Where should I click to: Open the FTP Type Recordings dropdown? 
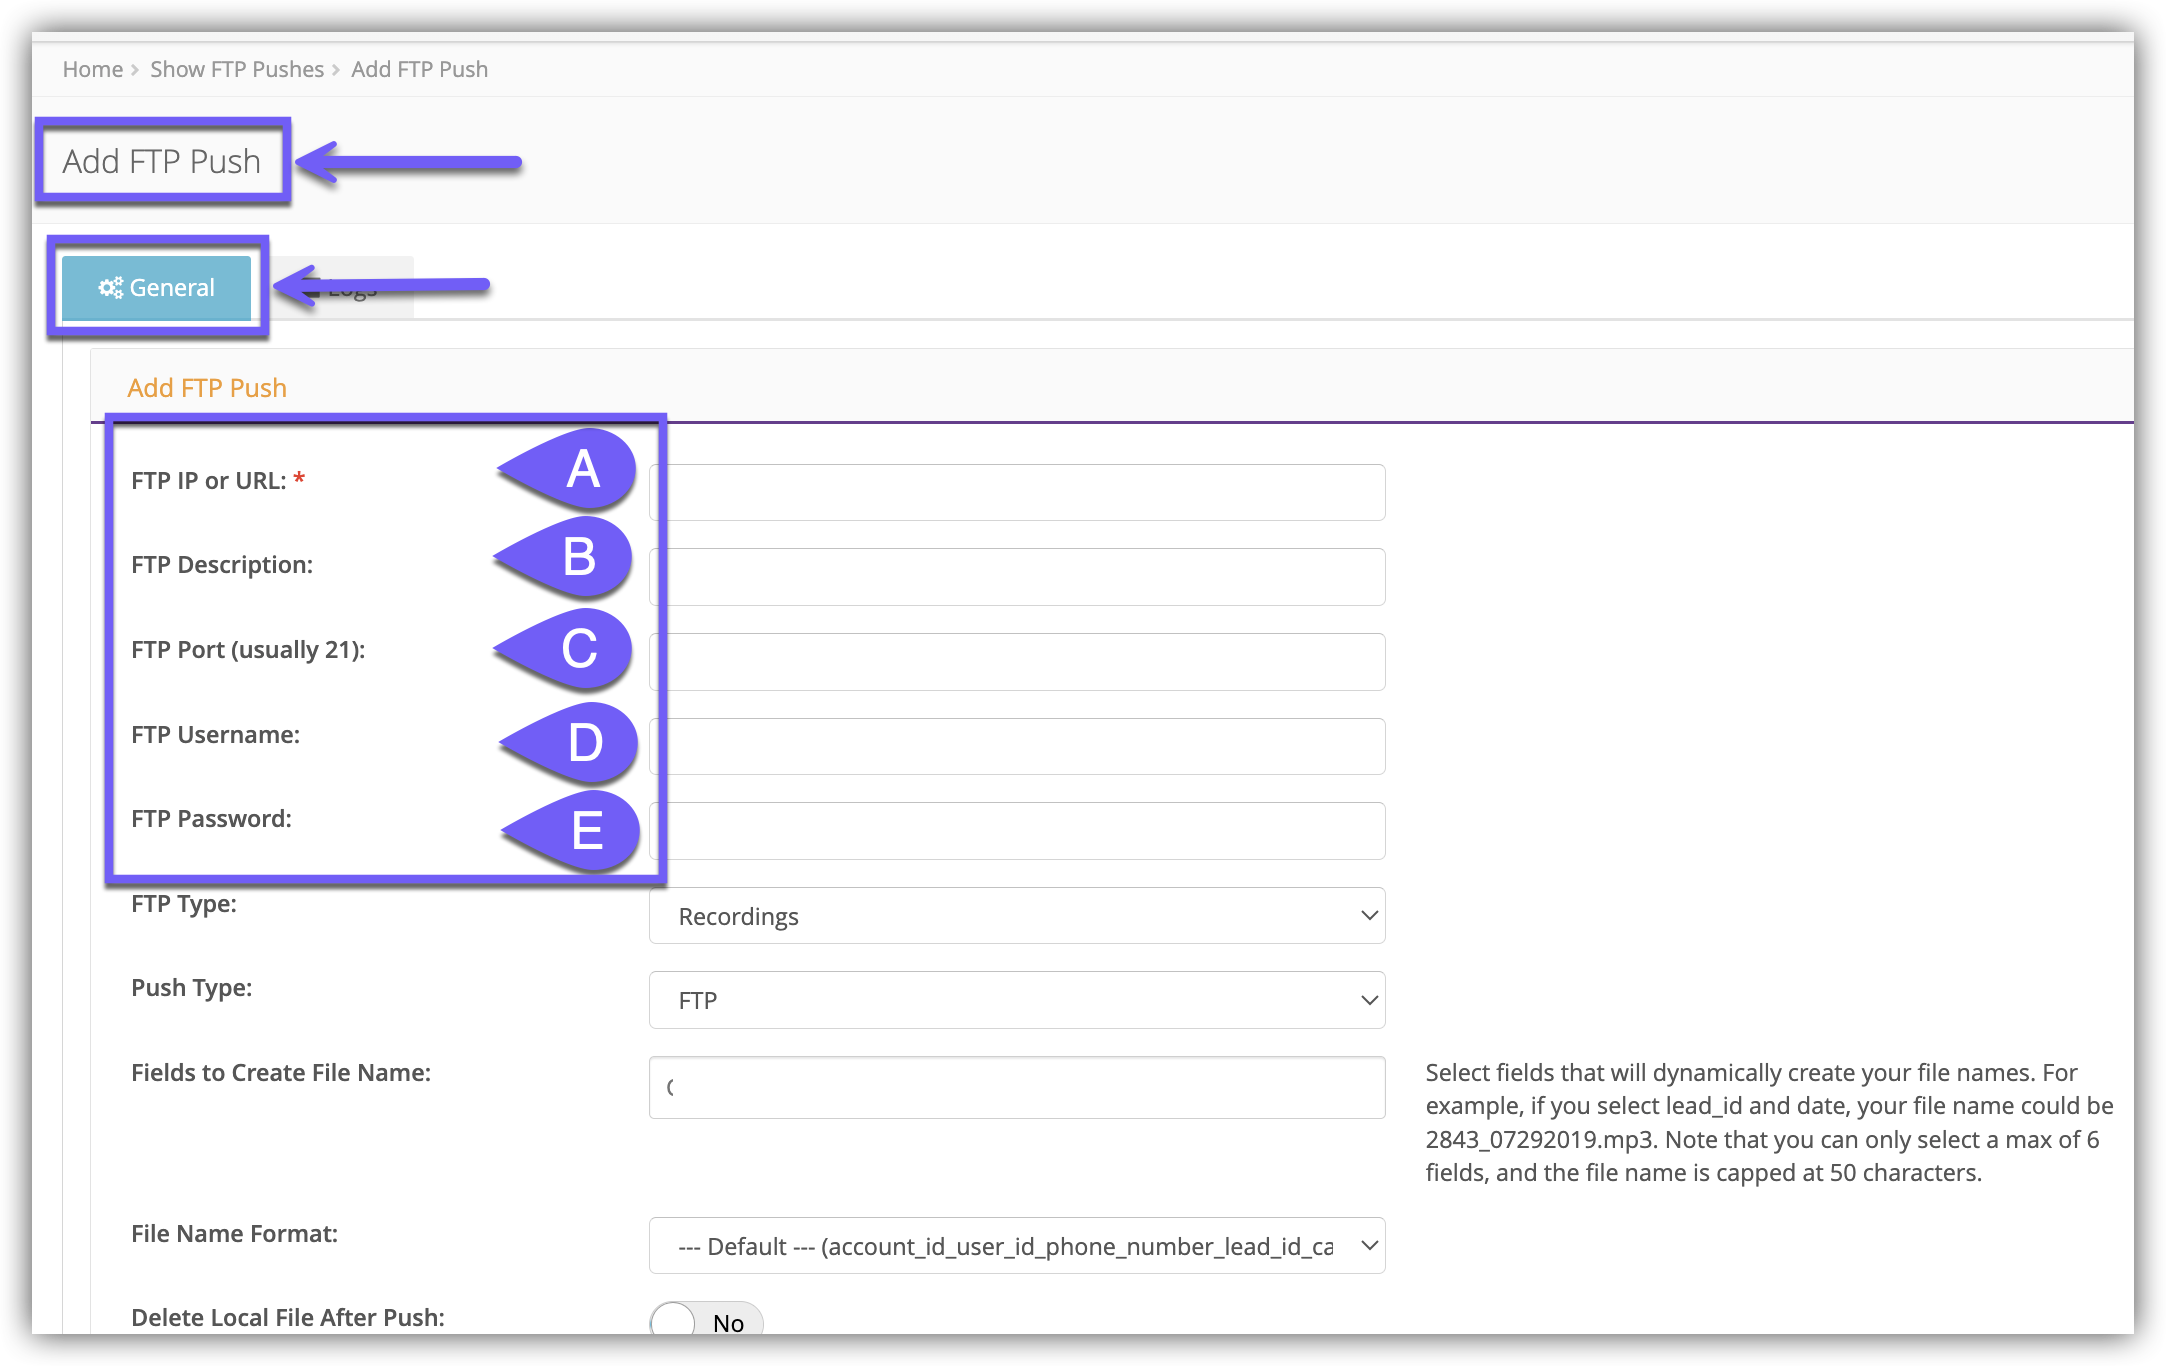click(x=1016, y=916)
